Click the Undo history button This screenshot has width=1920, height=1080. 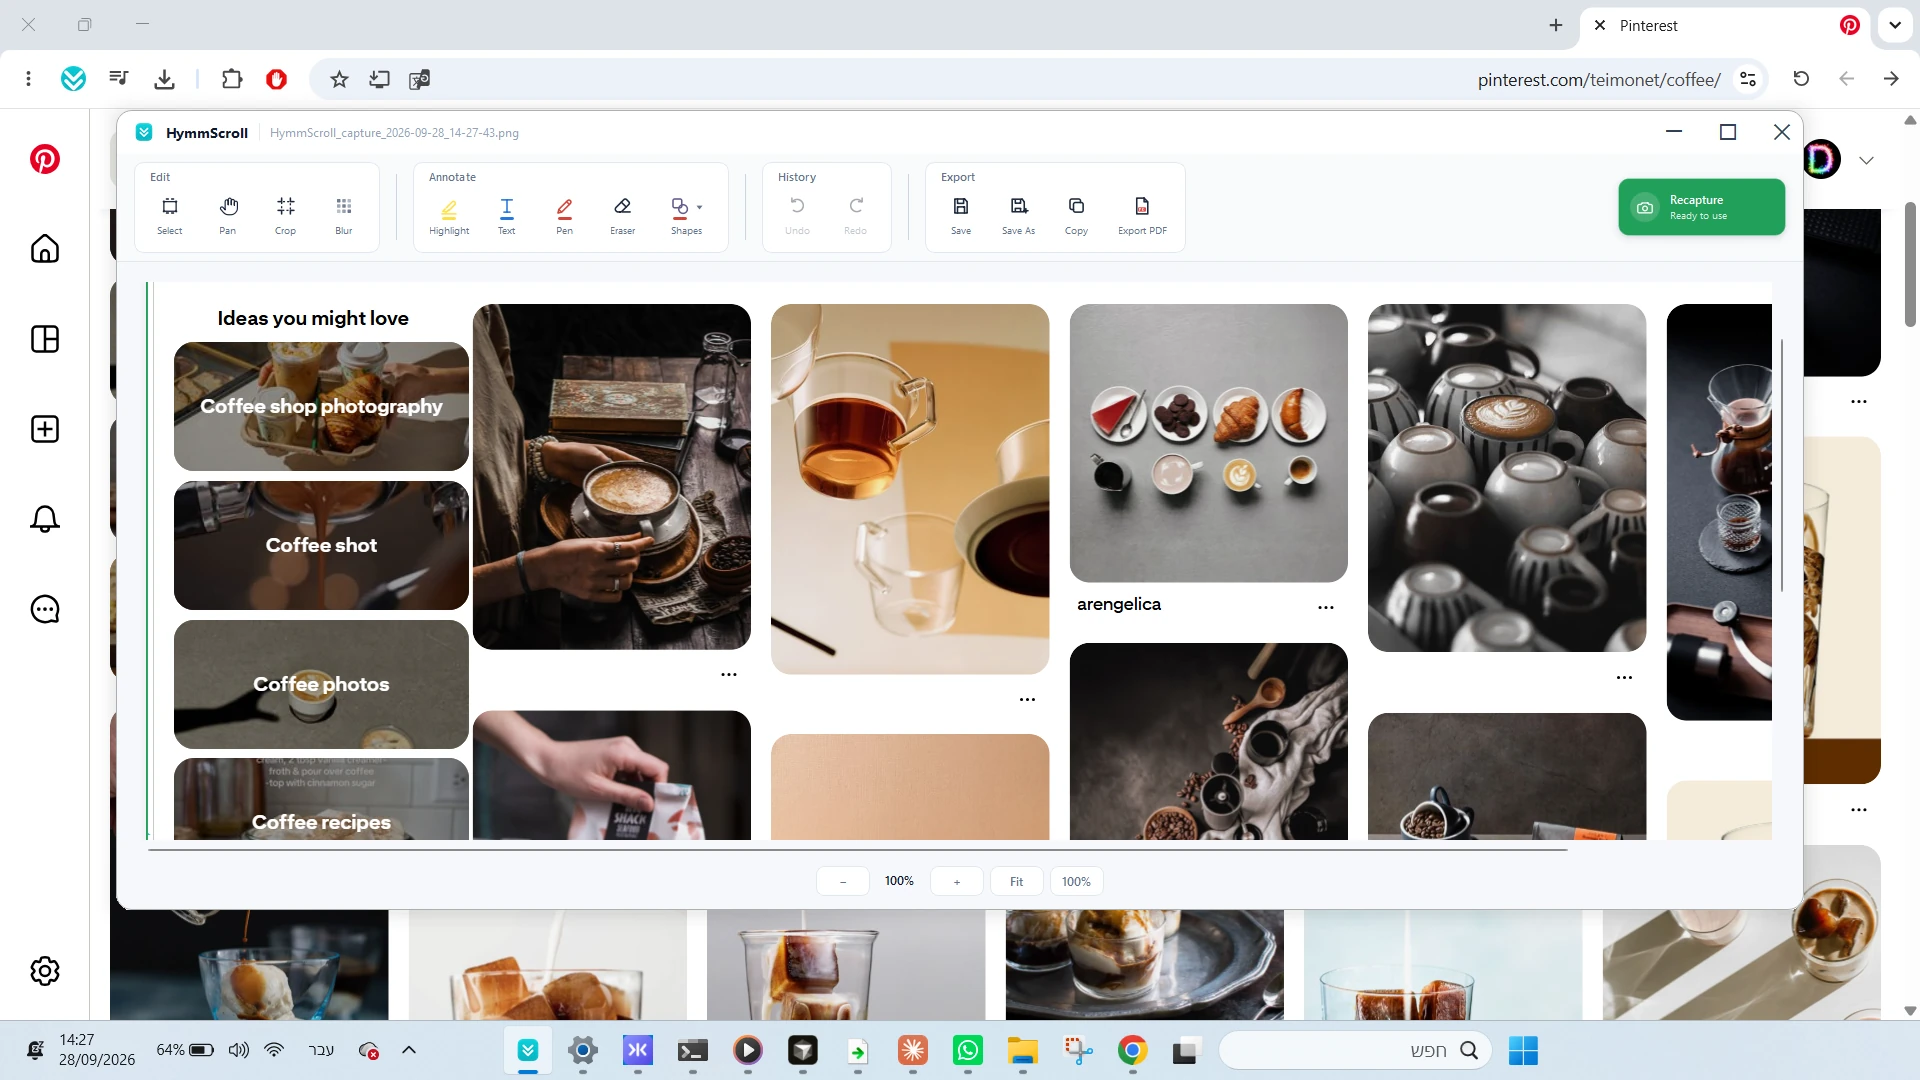(x=798, y=215)
